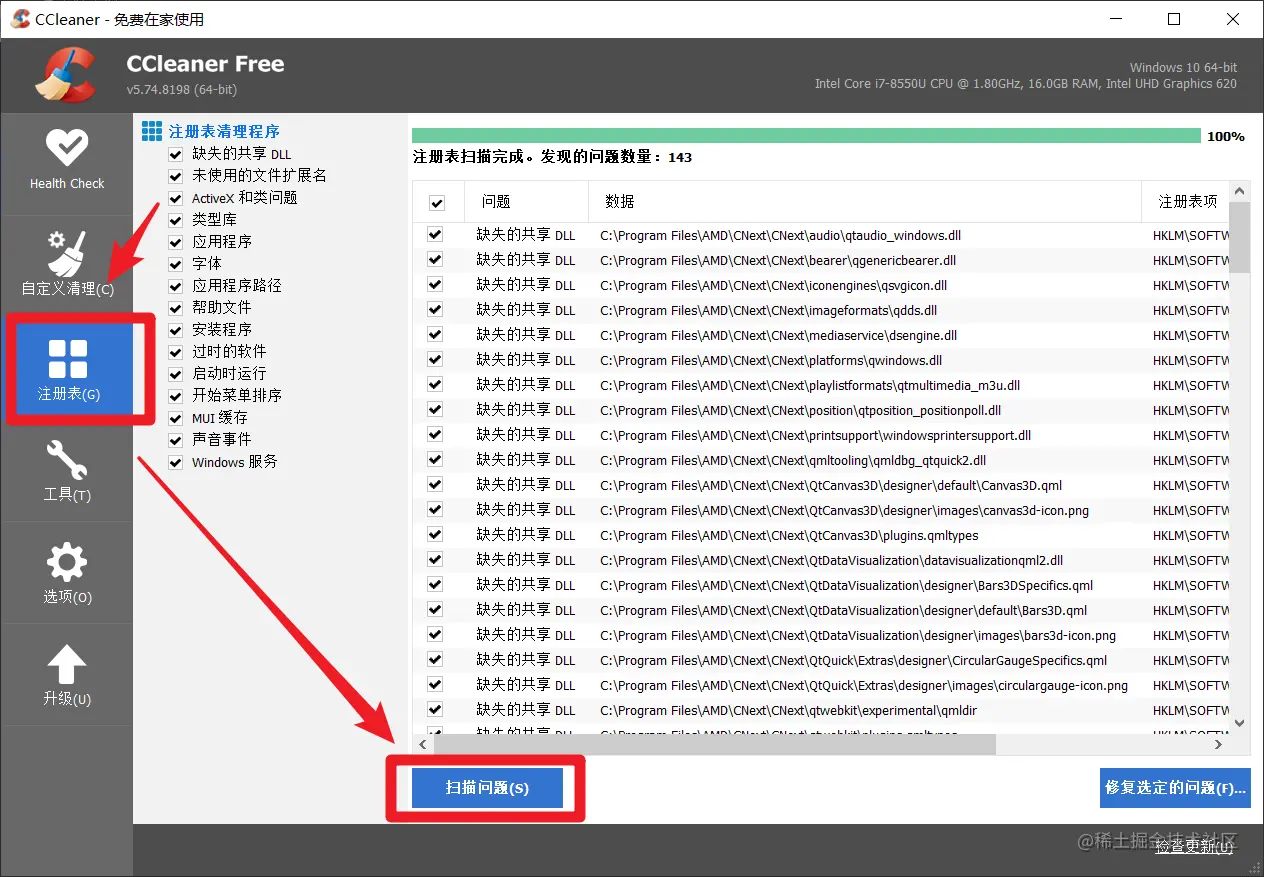1264x877 pixels.
Task: Open the Options (选项) gear section
Action: click(x=67, y=572)
